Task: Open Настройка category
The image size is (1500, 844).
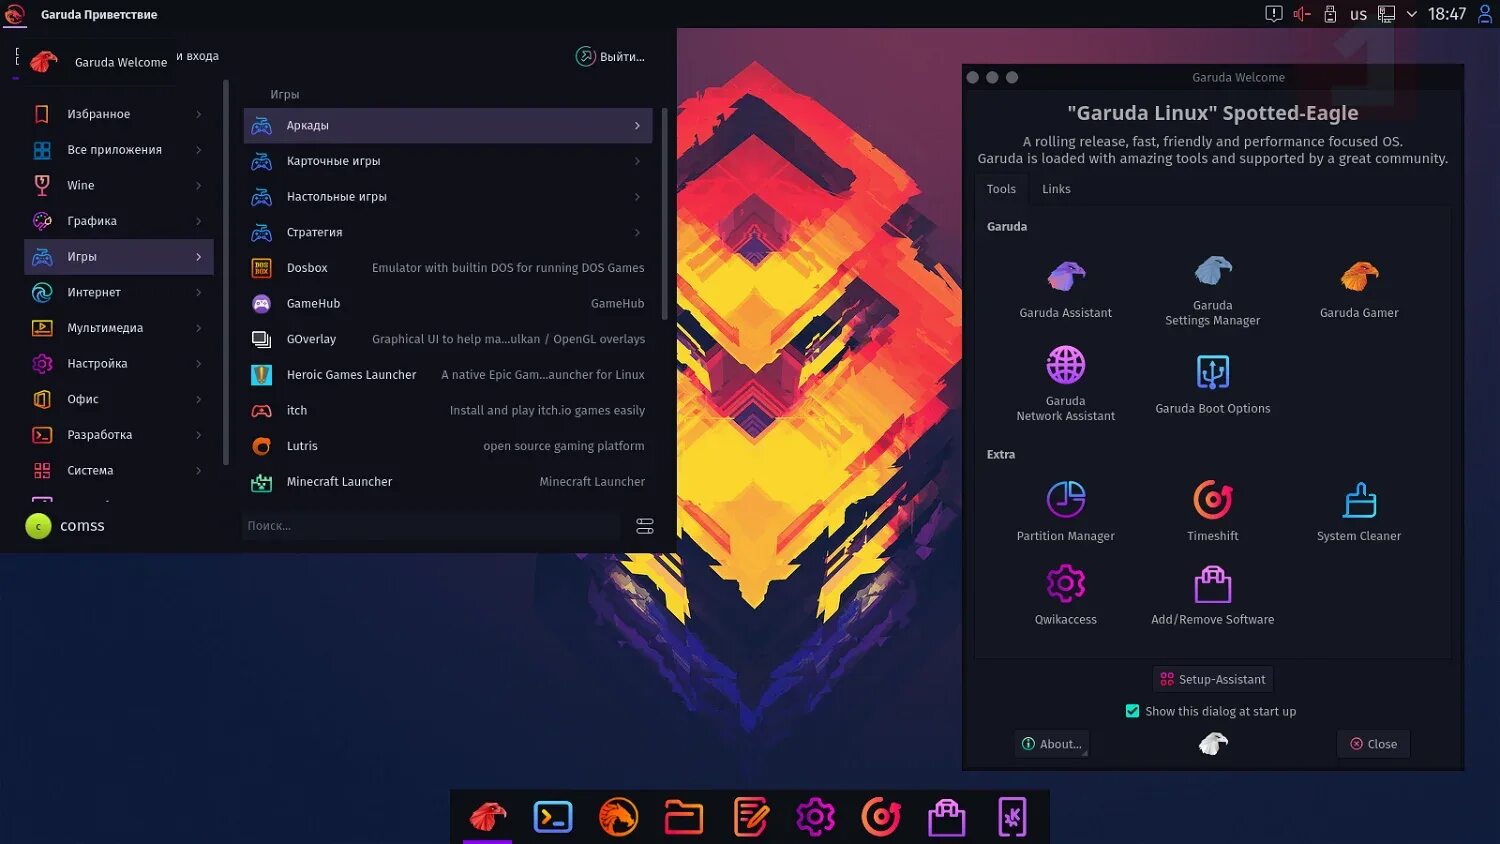Action: pos(119,364)
